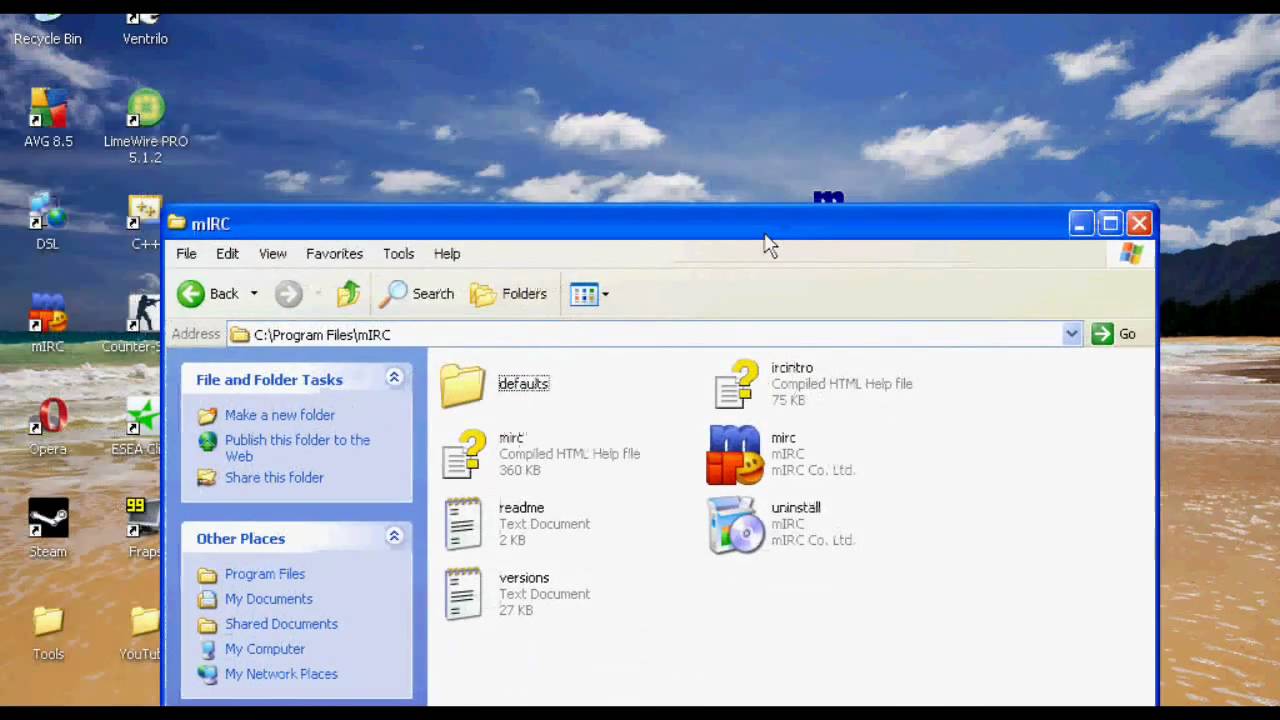Select the defaults folder
1280x720 pixels.
click(495, 385)
